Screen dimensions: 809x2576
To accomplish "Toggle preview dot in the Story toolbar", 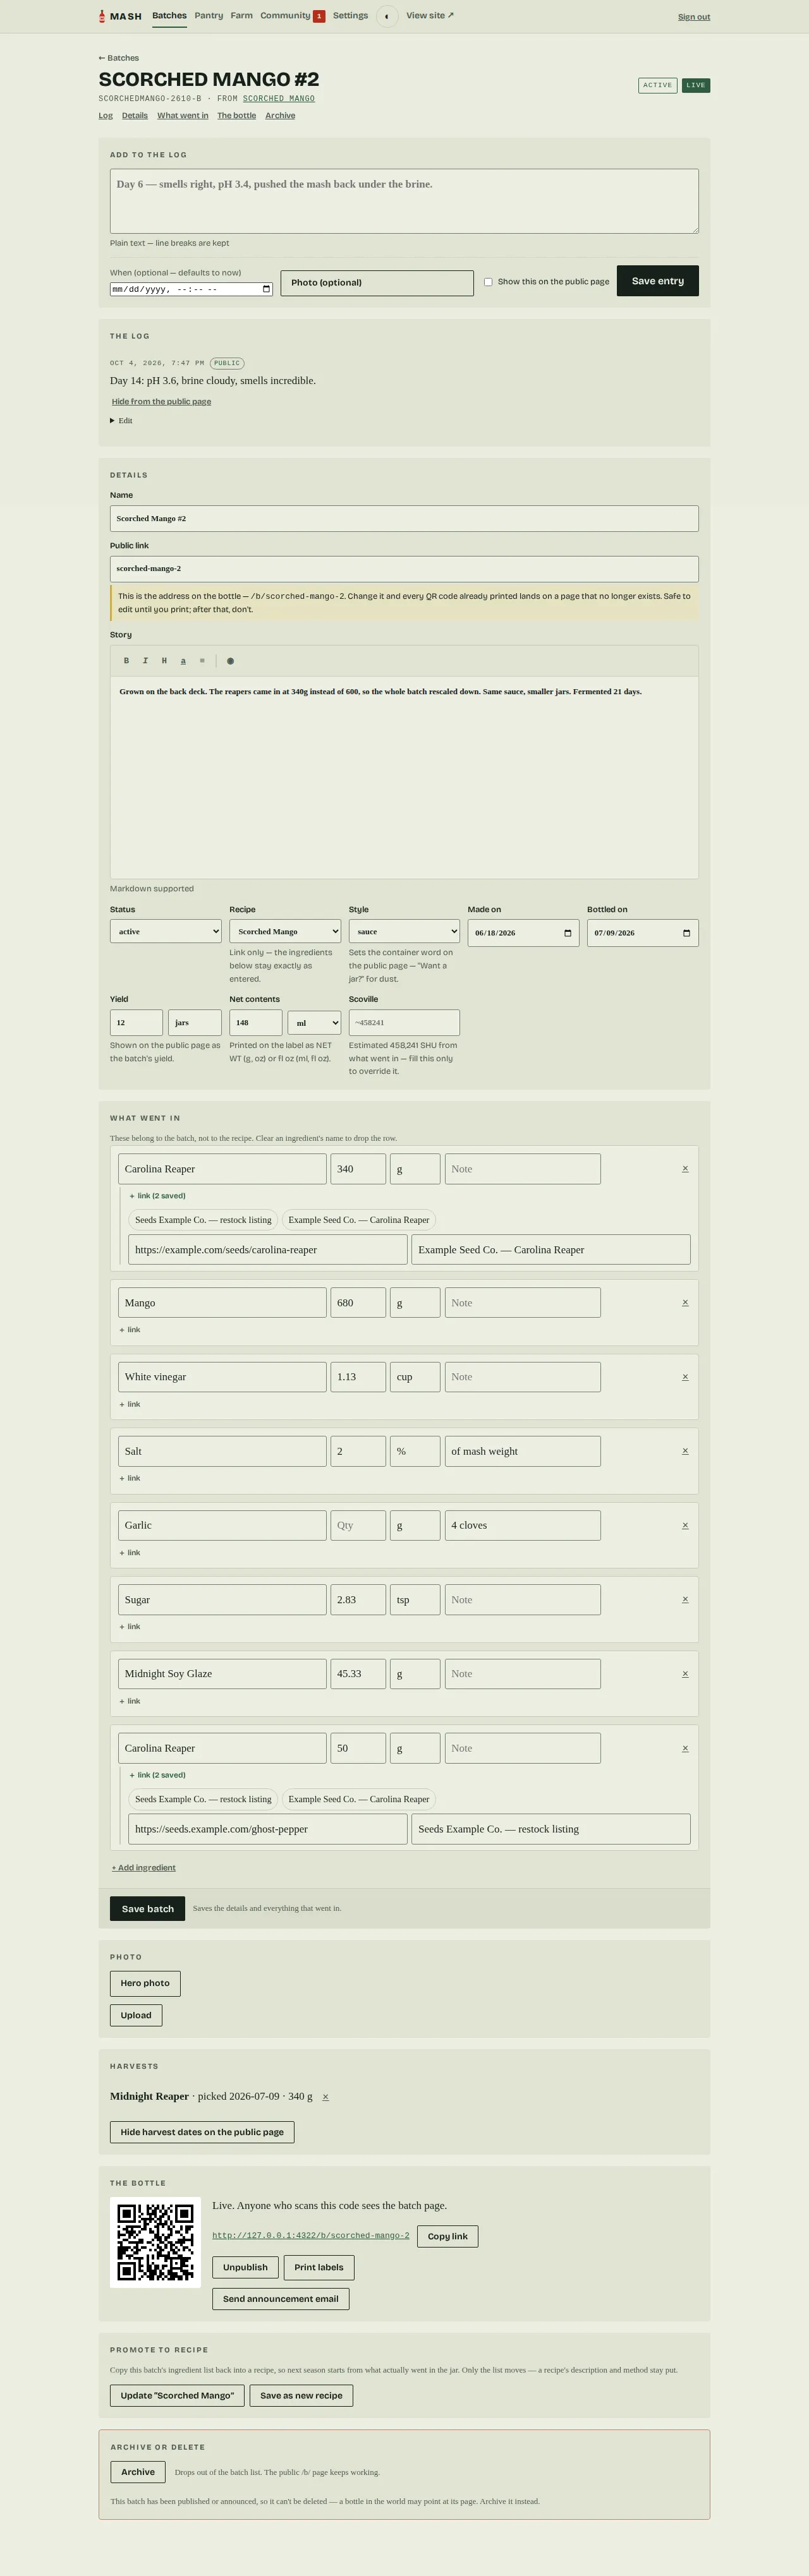I will point(230,661).
